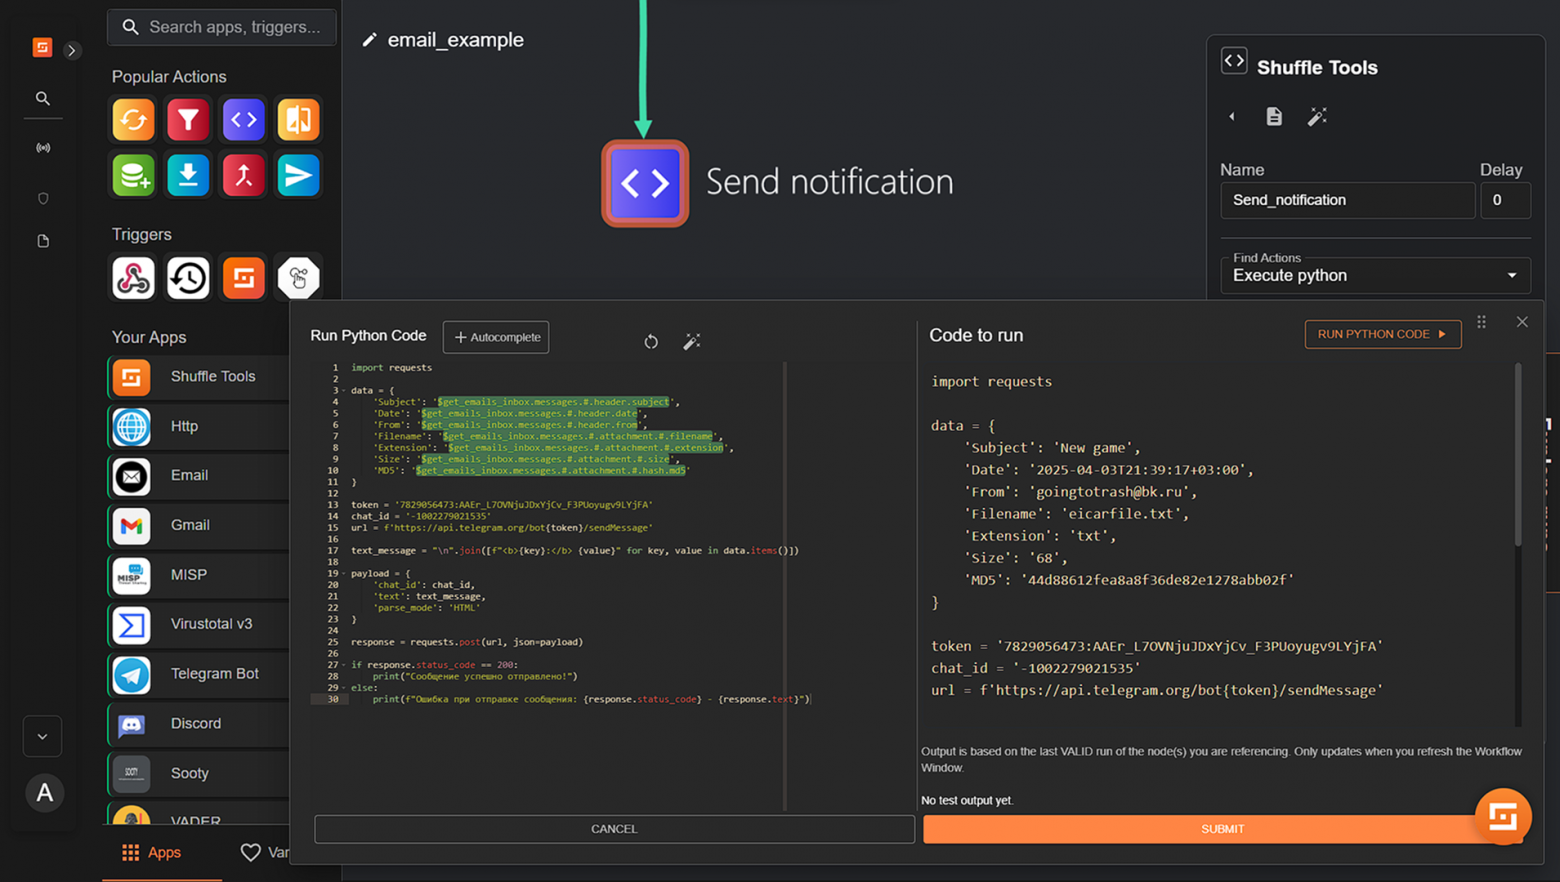Screen dimensions: 1560x882
Task: Select the schedule clock trigger icon
Action: (188, 278)
